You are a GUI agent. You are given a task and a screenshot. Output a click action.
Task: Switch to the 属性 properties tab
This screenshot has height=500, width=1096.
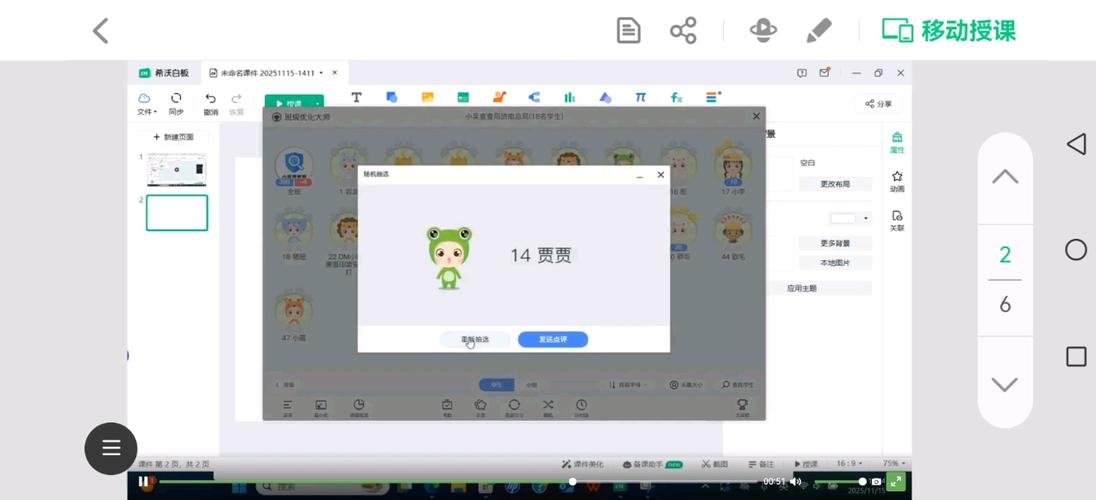[x=897, y=142]
